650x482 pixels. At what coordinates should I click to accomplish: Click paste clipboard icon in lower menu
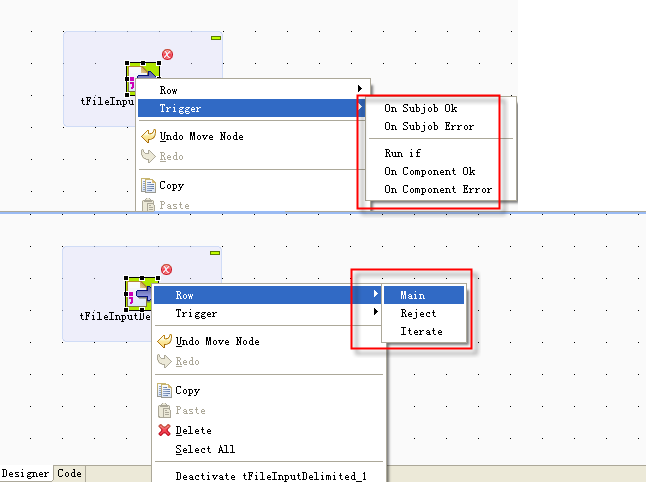165,410
